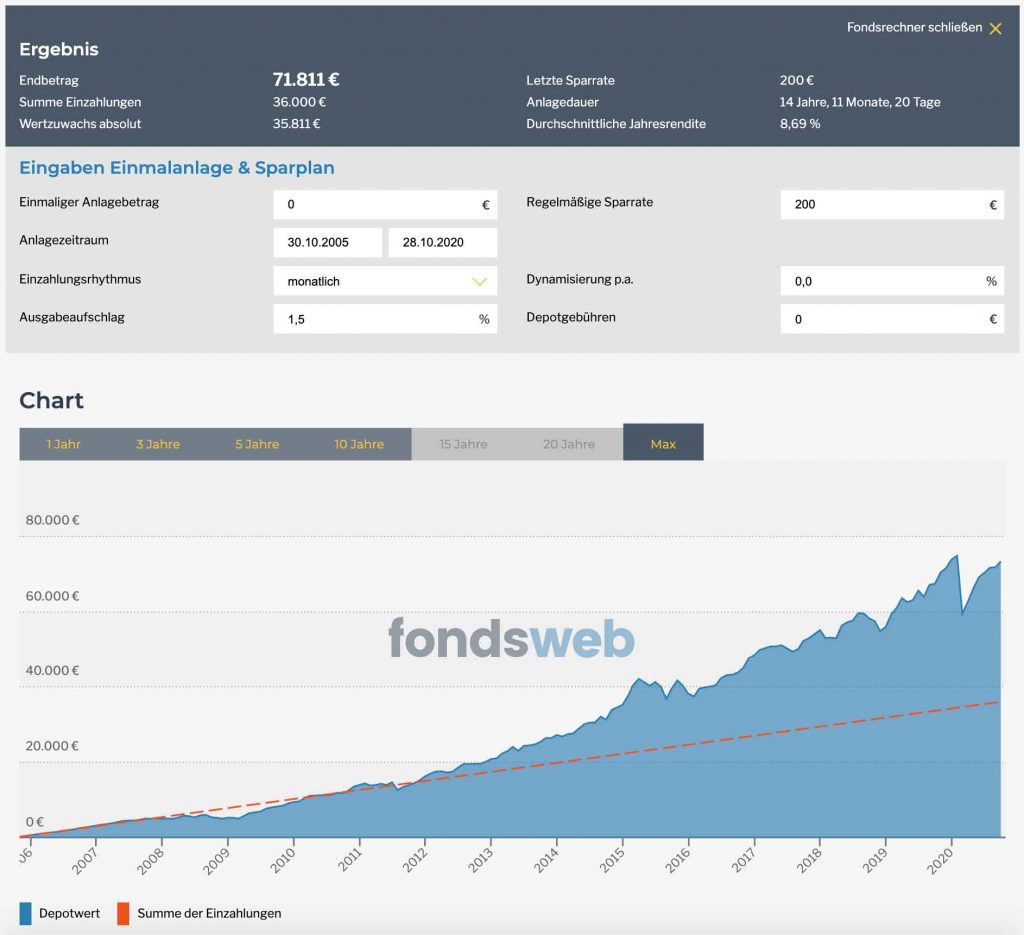
Task: Click the Summe Einzahlungen value 36.000 €
Action: (x=299, y=102)
